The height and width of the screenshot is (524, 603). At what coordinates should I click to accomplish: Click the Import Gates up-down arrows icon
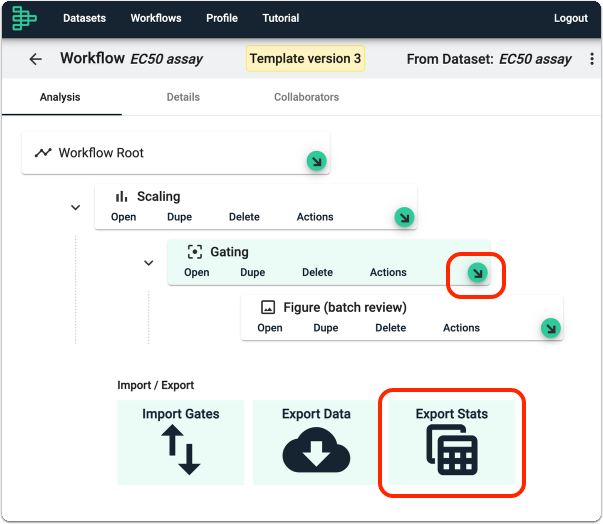coord(181,450)
